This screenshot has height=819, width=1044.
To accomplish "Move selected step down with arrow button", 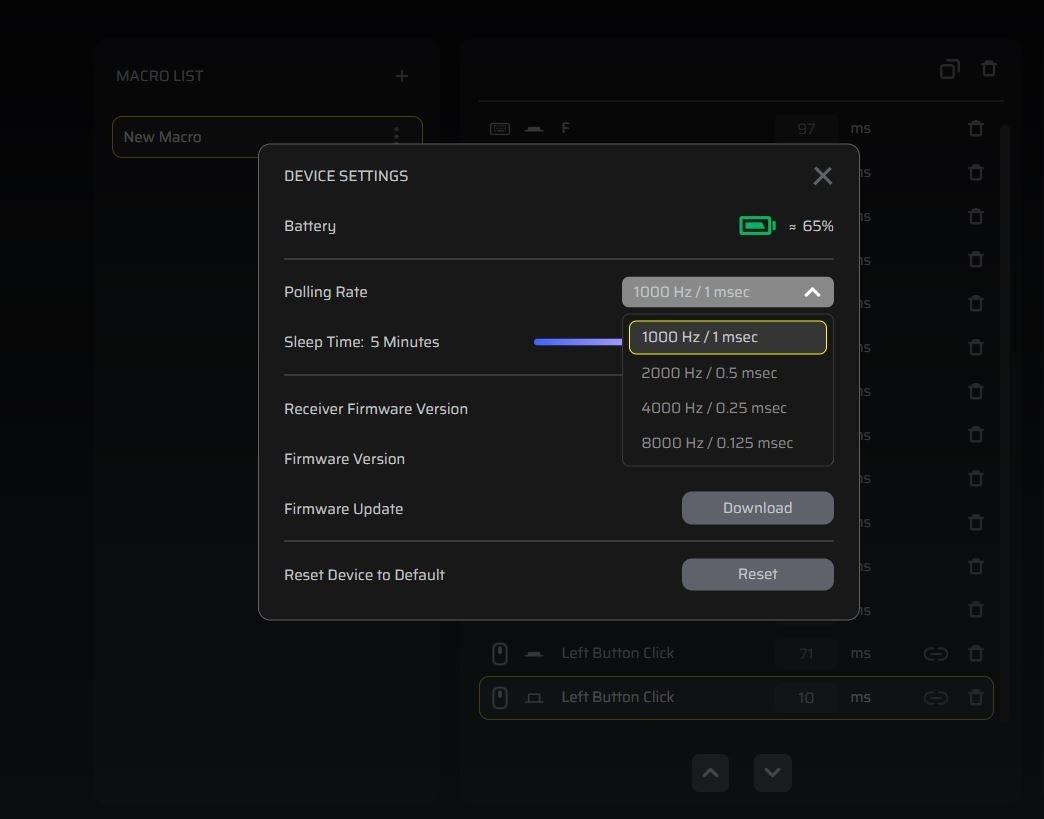I will click(x=772, y=773).
